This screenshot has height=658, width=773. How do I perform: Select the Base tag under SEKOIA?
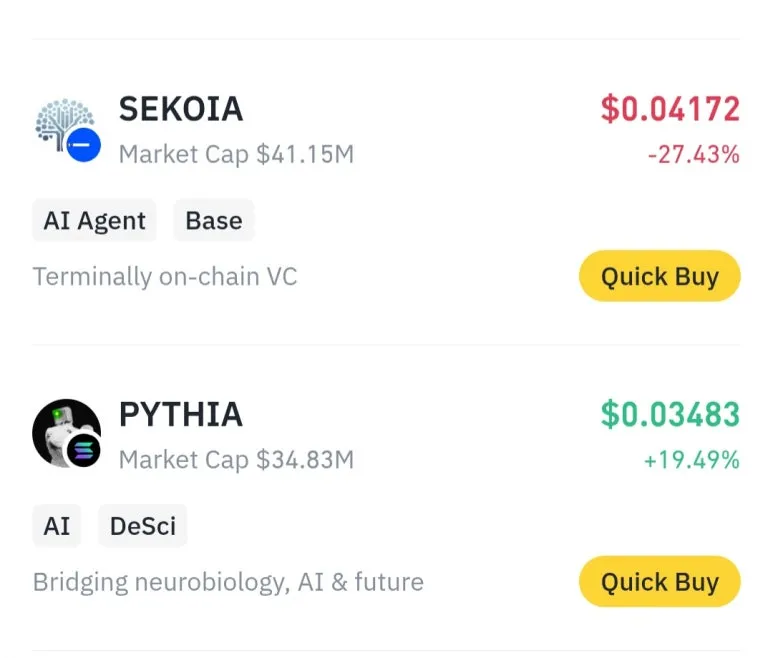pyautogui.click(x=214, y=221)
